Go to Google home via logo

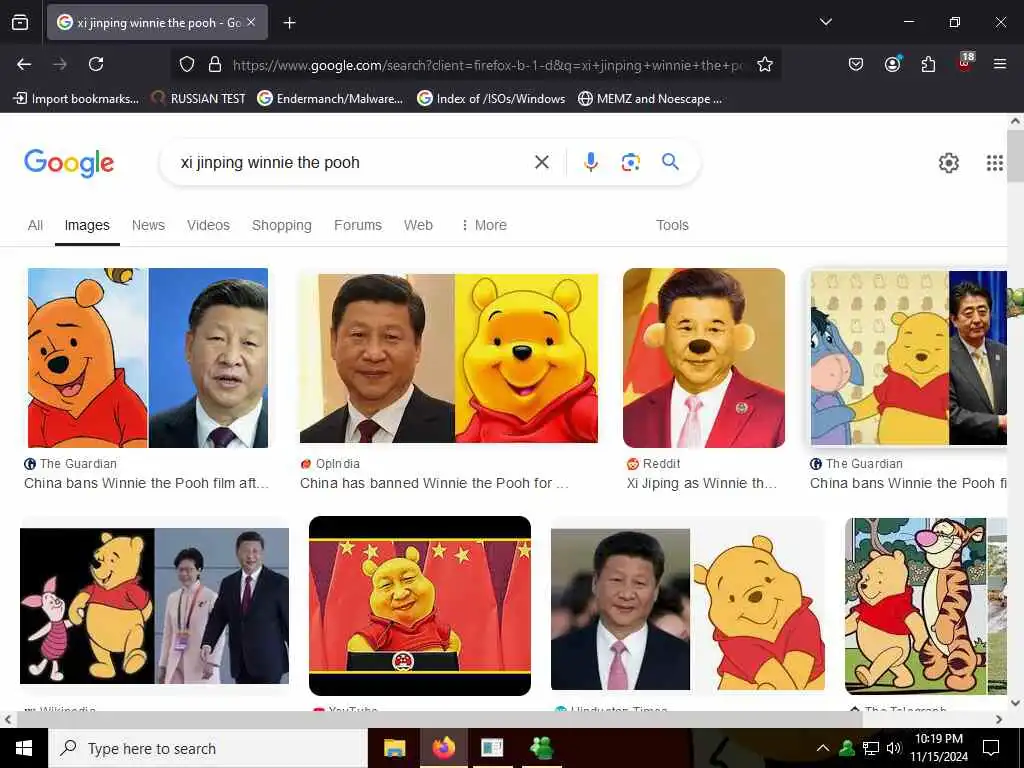coord(69,163)
